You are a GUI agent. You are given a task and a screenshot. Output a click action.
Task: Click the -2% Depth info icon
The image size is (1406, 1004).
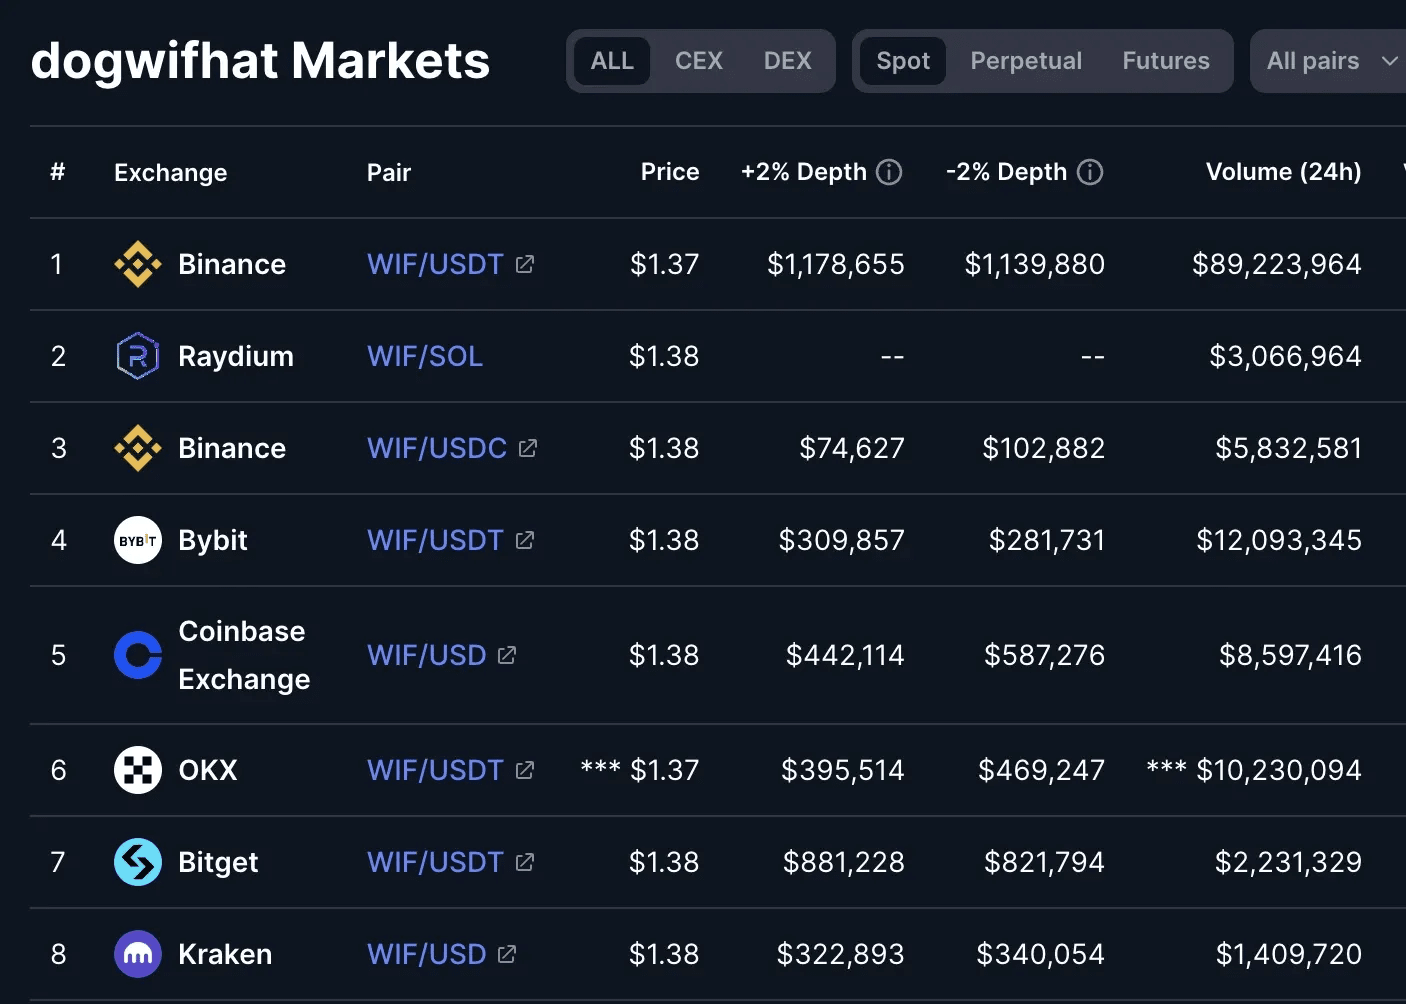(1090, 172)
